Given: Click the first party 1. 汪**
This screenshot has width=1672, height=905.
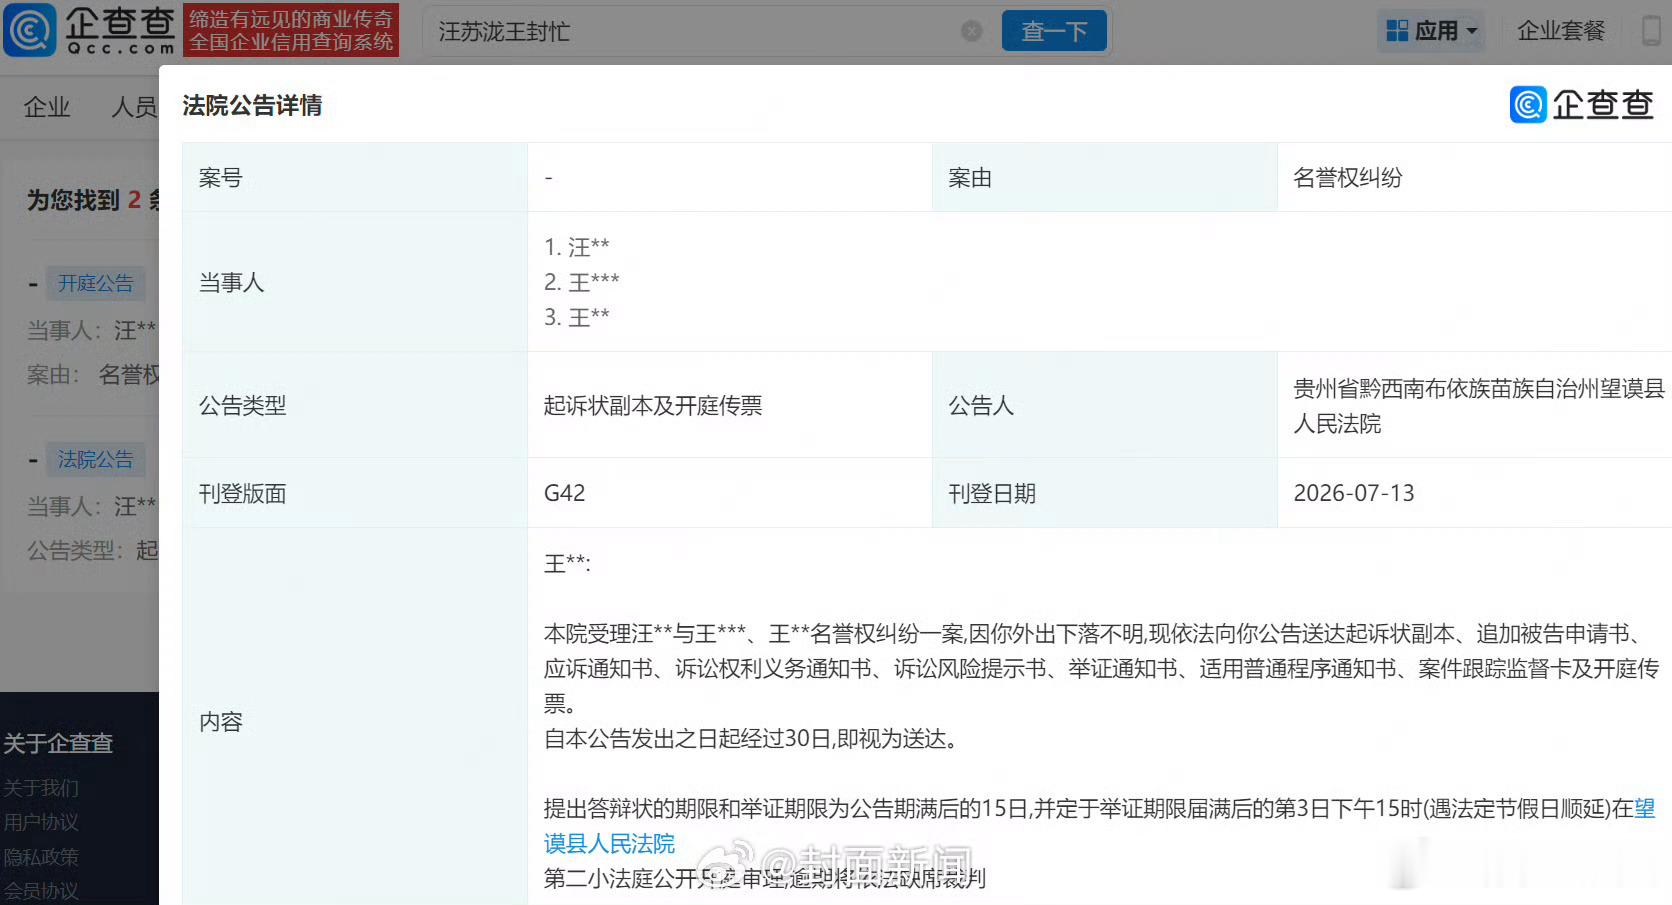Looking at the screenshot, I should (577, 247).
